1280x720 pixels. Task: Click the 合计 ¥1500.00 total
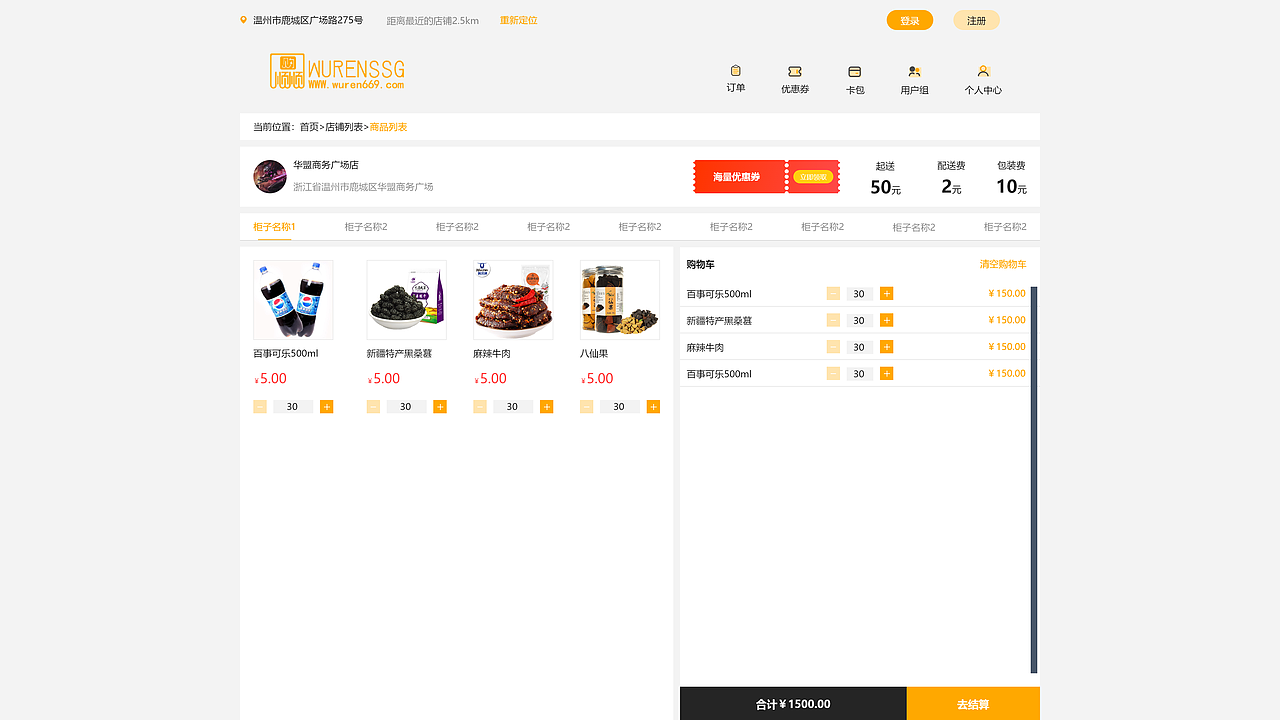(793, 704)
